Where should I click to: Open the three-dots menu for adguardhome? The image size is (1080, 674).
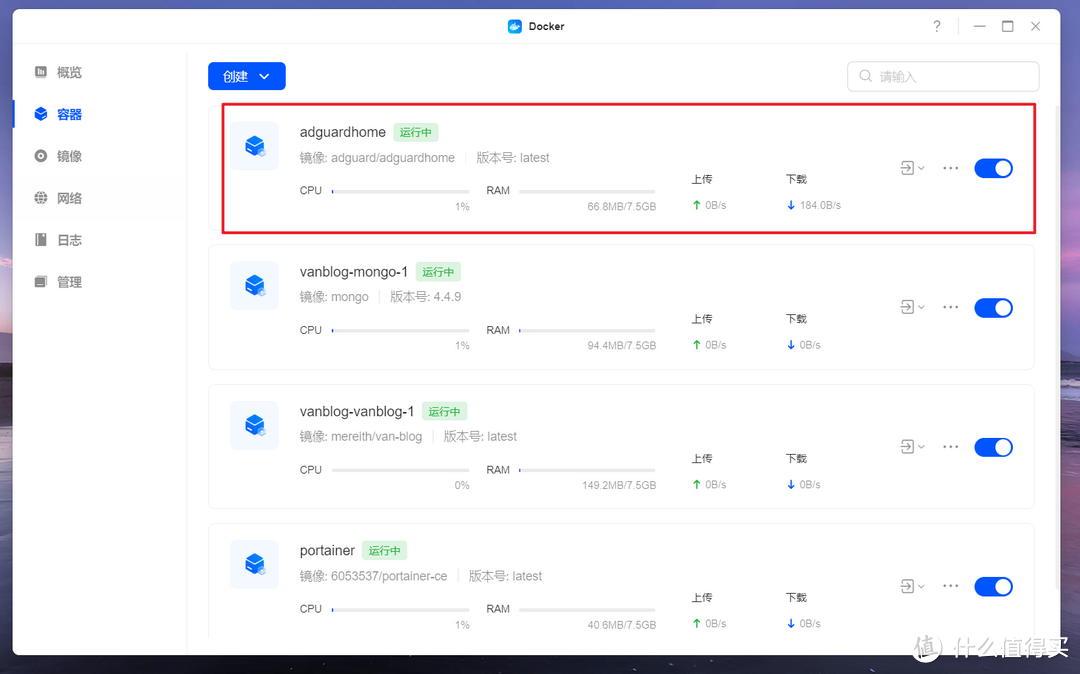[950, 168]
